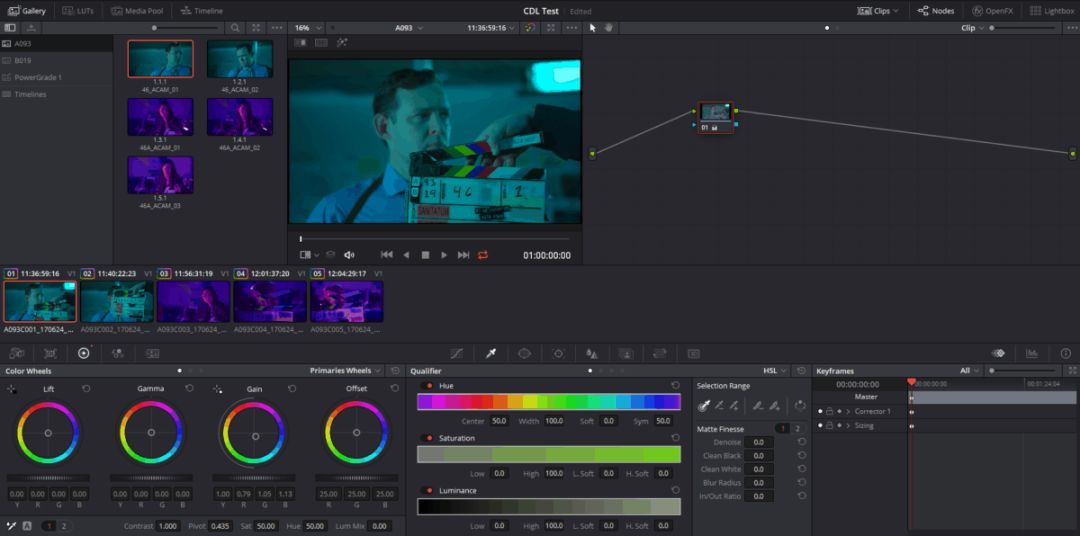Open the Tracker palette

[558, 353]
